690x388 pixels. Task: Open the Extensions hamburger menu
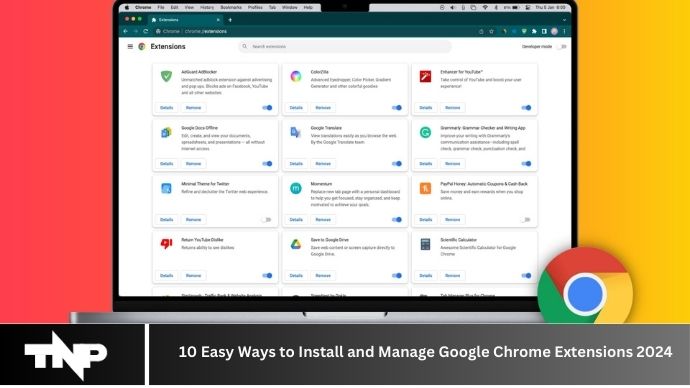[x=130, y=47]
